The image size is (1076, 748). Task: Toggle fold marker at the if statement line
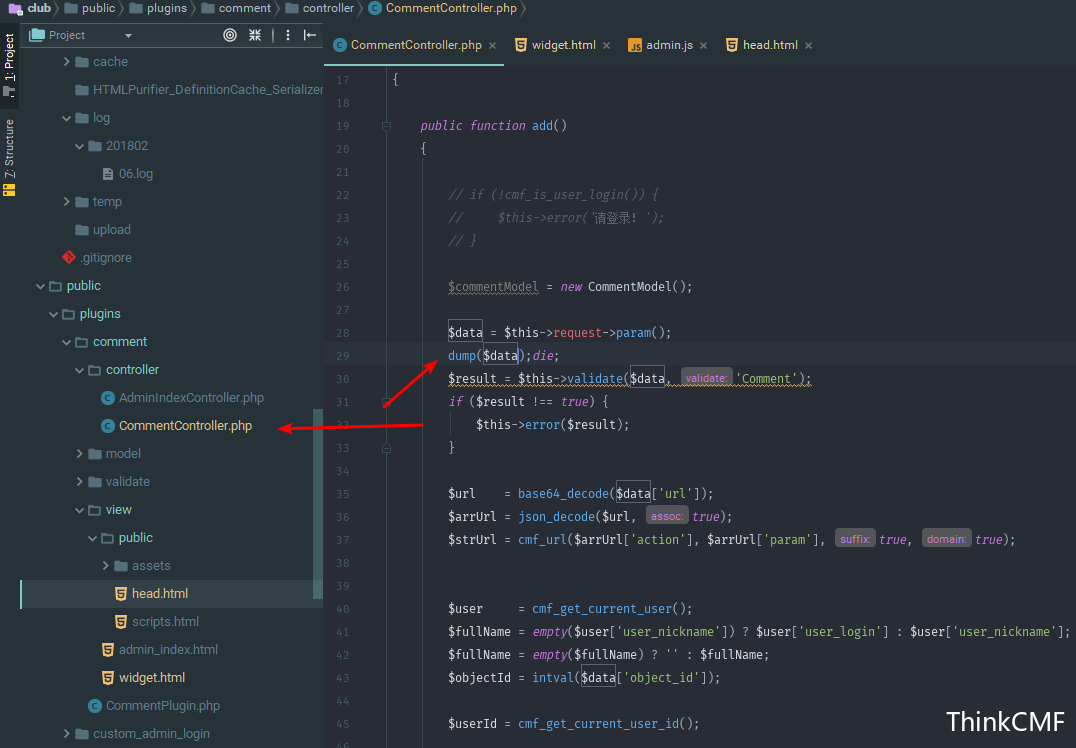click(x=386, y=402)
